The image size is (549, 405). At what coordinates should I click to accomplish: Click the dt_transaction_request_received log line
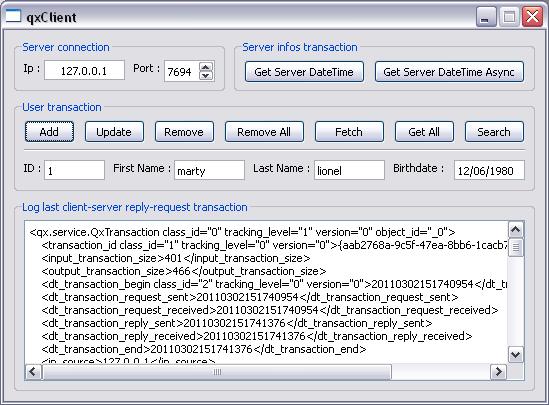[270, 310]
